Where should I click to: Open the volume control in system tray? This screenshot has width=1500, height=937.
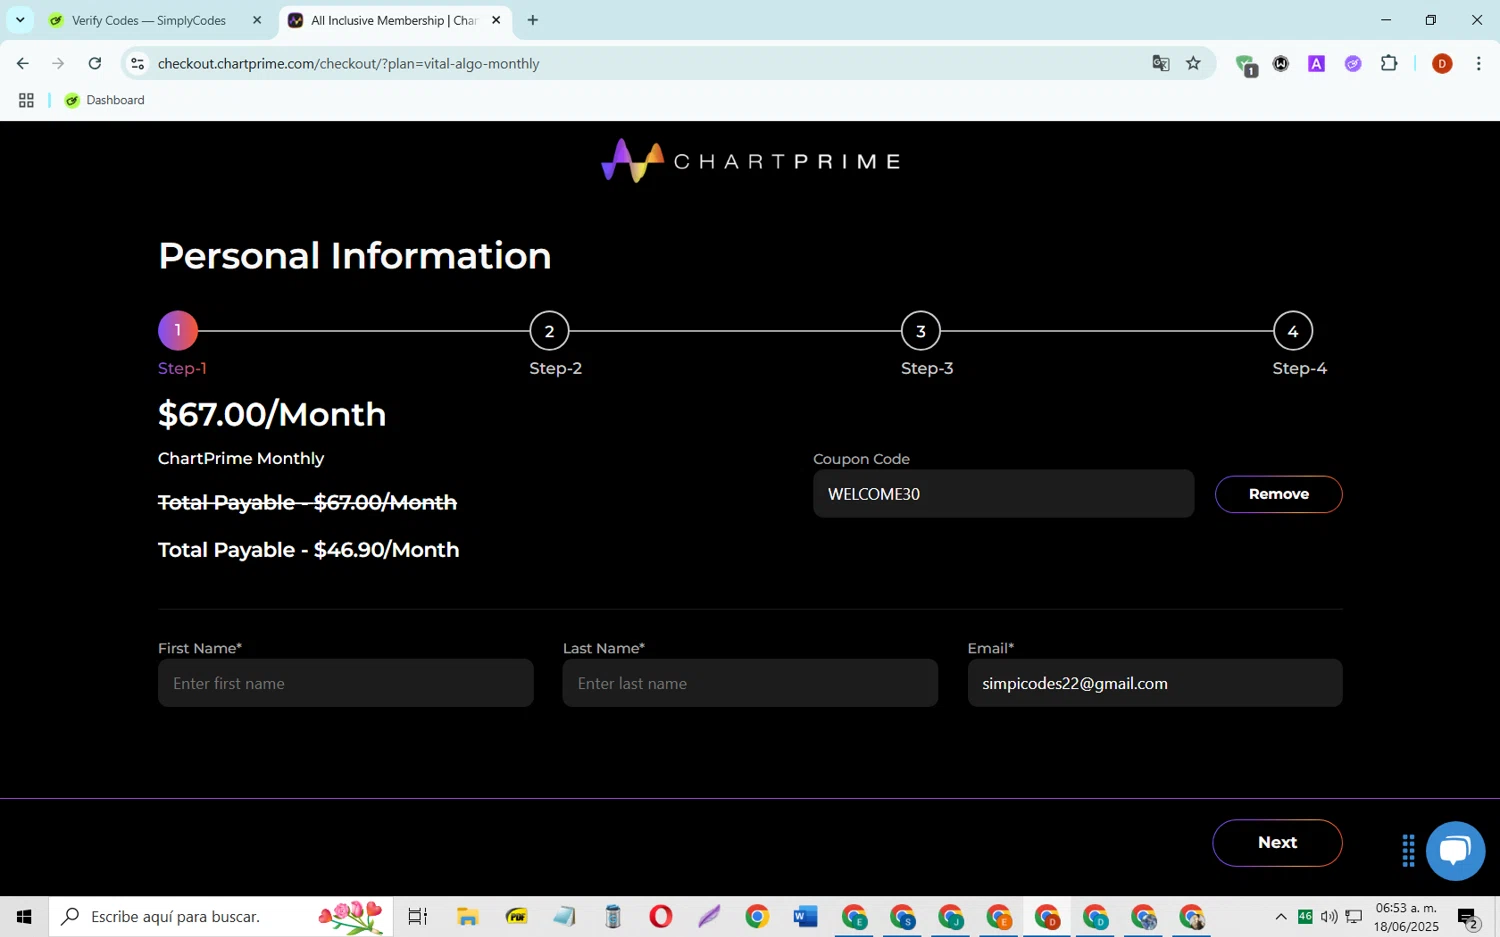pyautogui.click(x=1329, y=916)
